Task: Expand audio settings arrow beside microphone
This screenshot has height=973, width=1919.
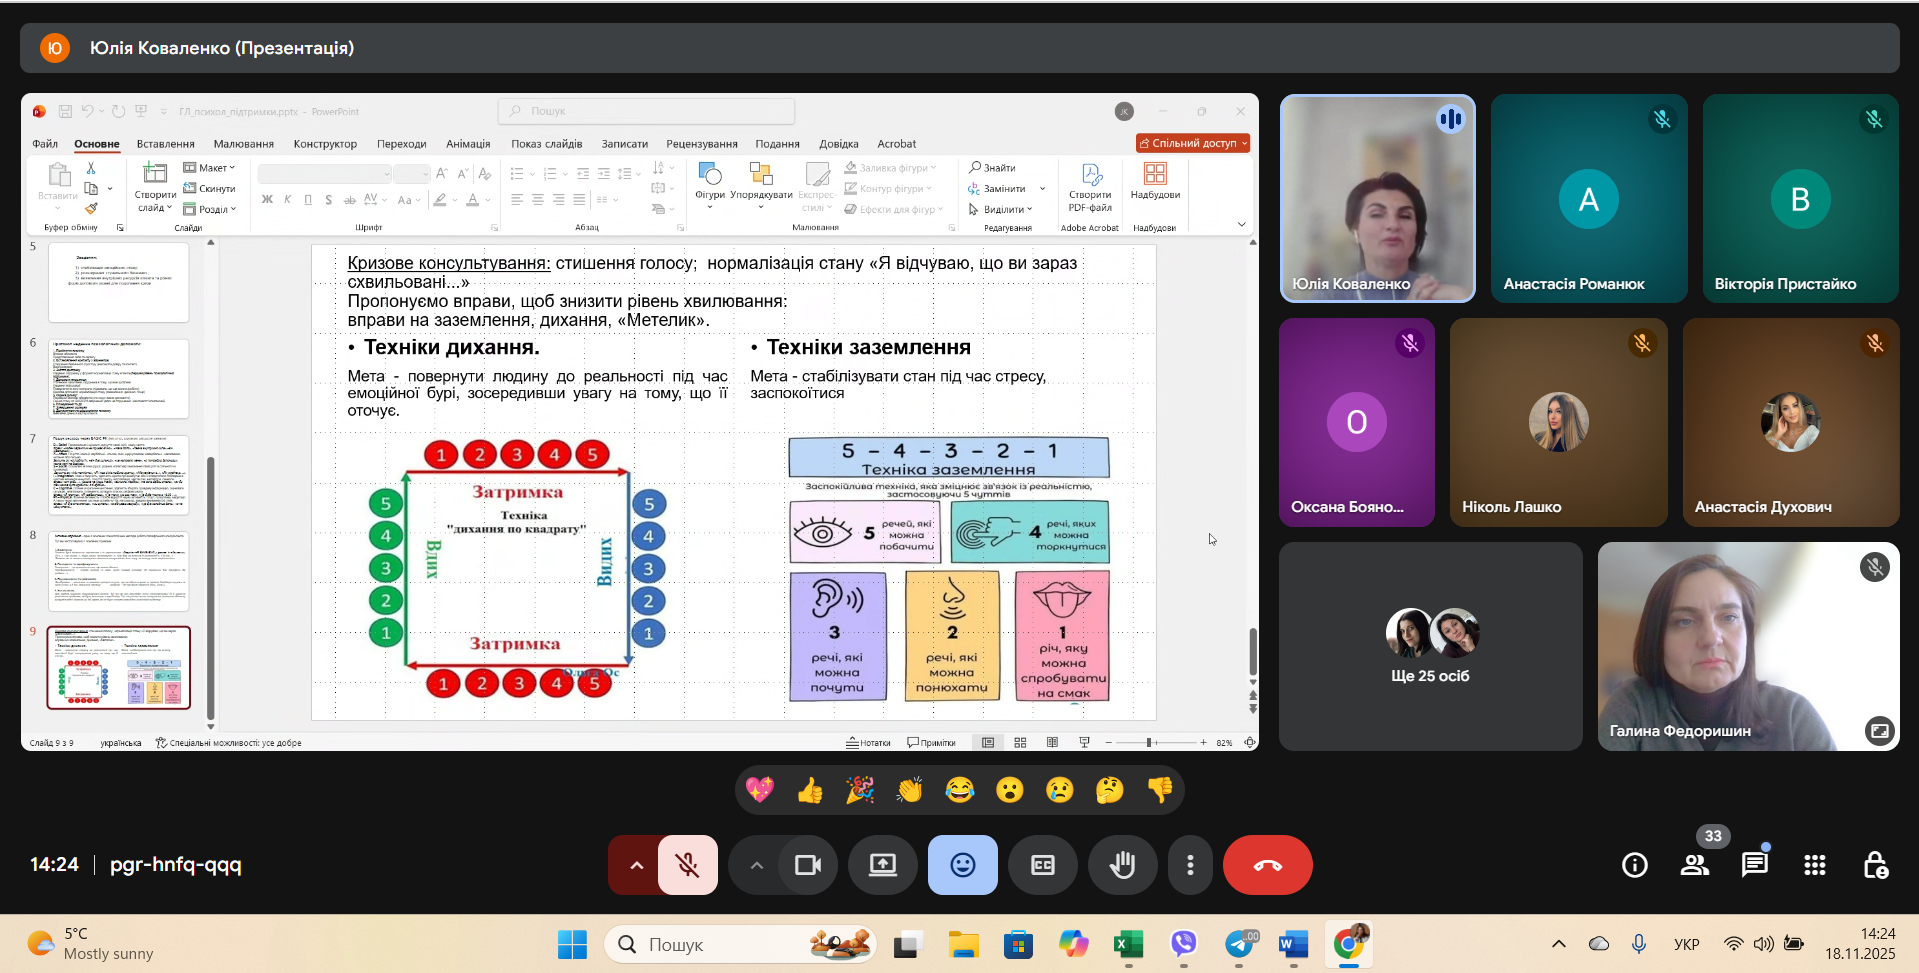Action: [636, 865]
